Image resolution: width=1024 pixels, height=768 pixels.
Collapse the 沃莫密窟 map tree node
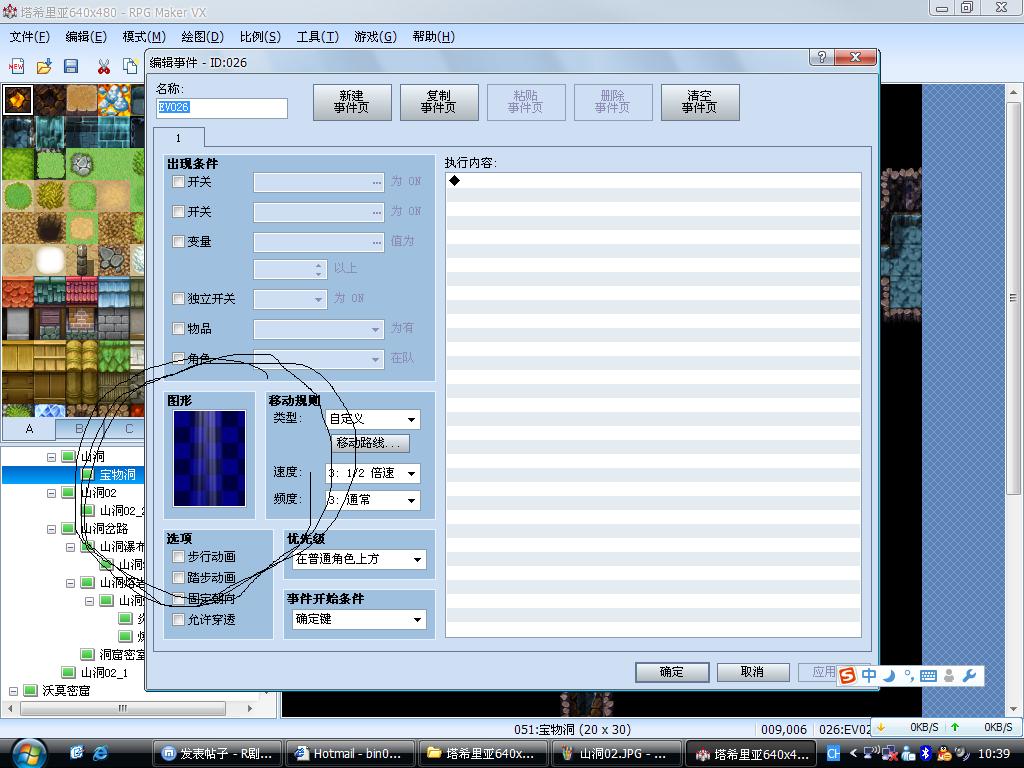pyautogui.click(x=13, y=691)
